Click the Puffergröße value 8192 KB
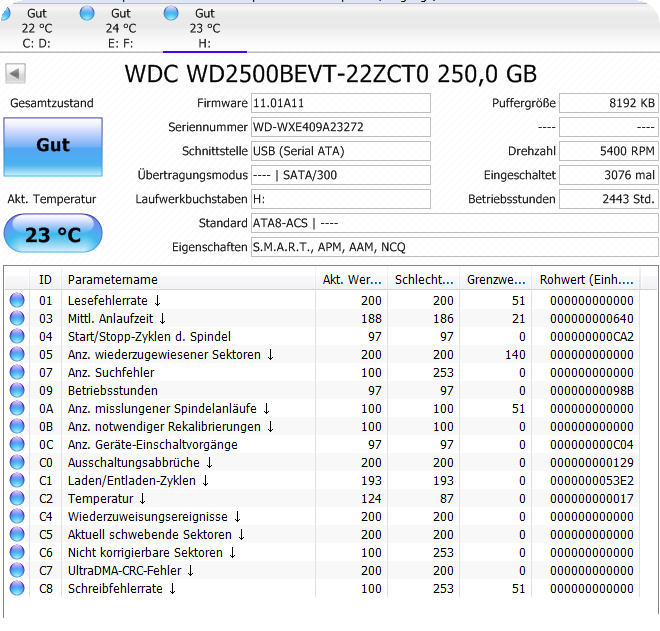660x631 pixels. 609,103
